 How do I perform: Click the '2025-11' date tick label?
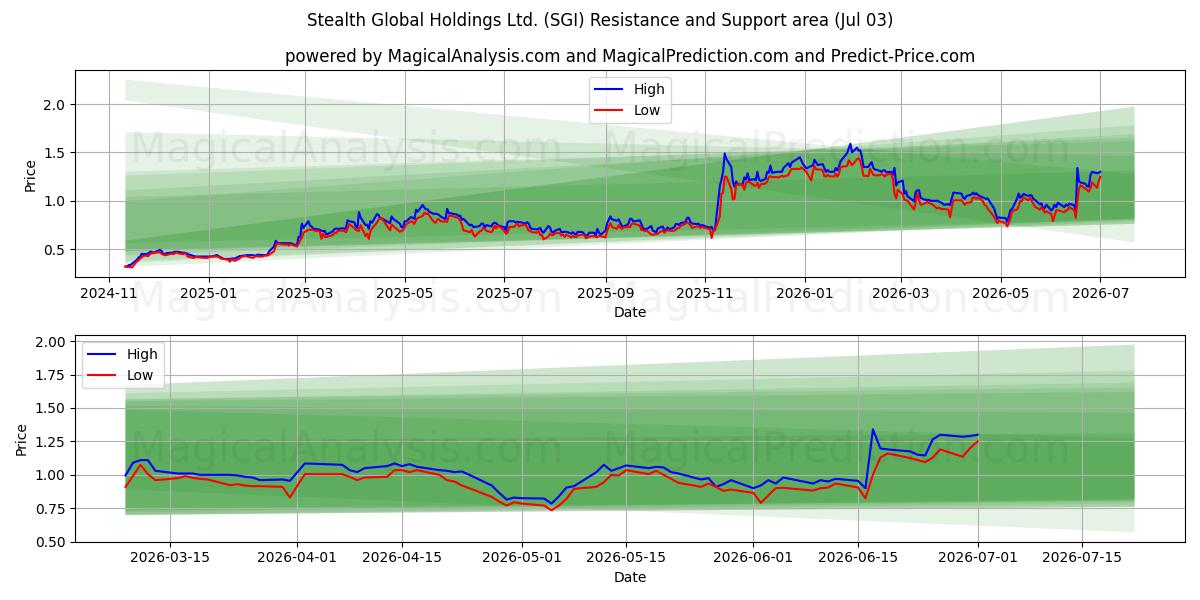[x=705, y=293]
